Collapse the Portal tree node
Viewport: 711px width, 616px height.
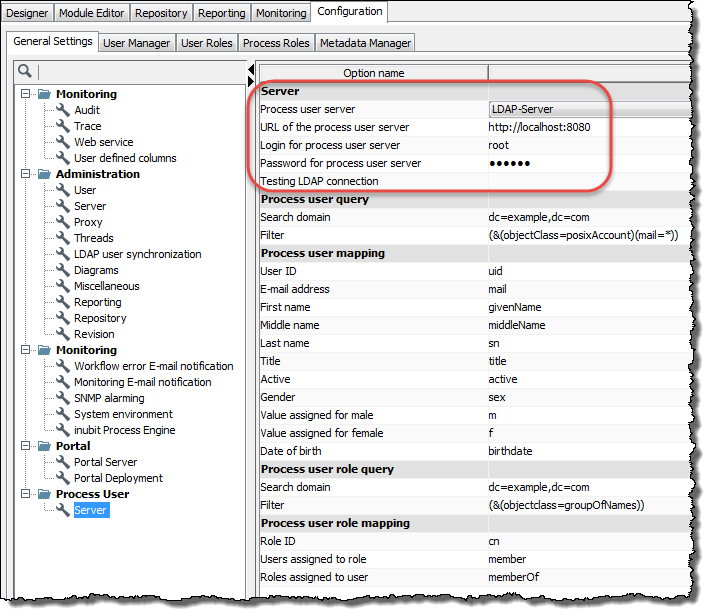click(x=25, y=446)
